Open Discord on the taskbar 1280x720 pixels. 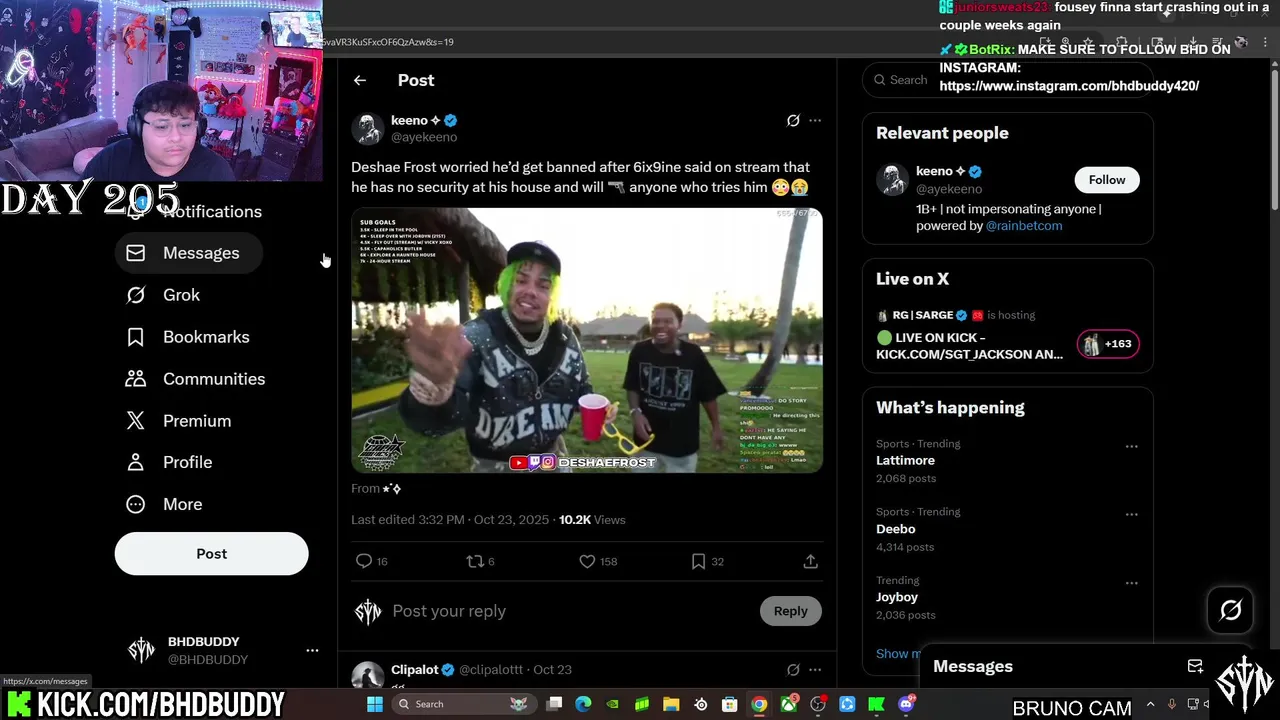[x=906, y=704]
